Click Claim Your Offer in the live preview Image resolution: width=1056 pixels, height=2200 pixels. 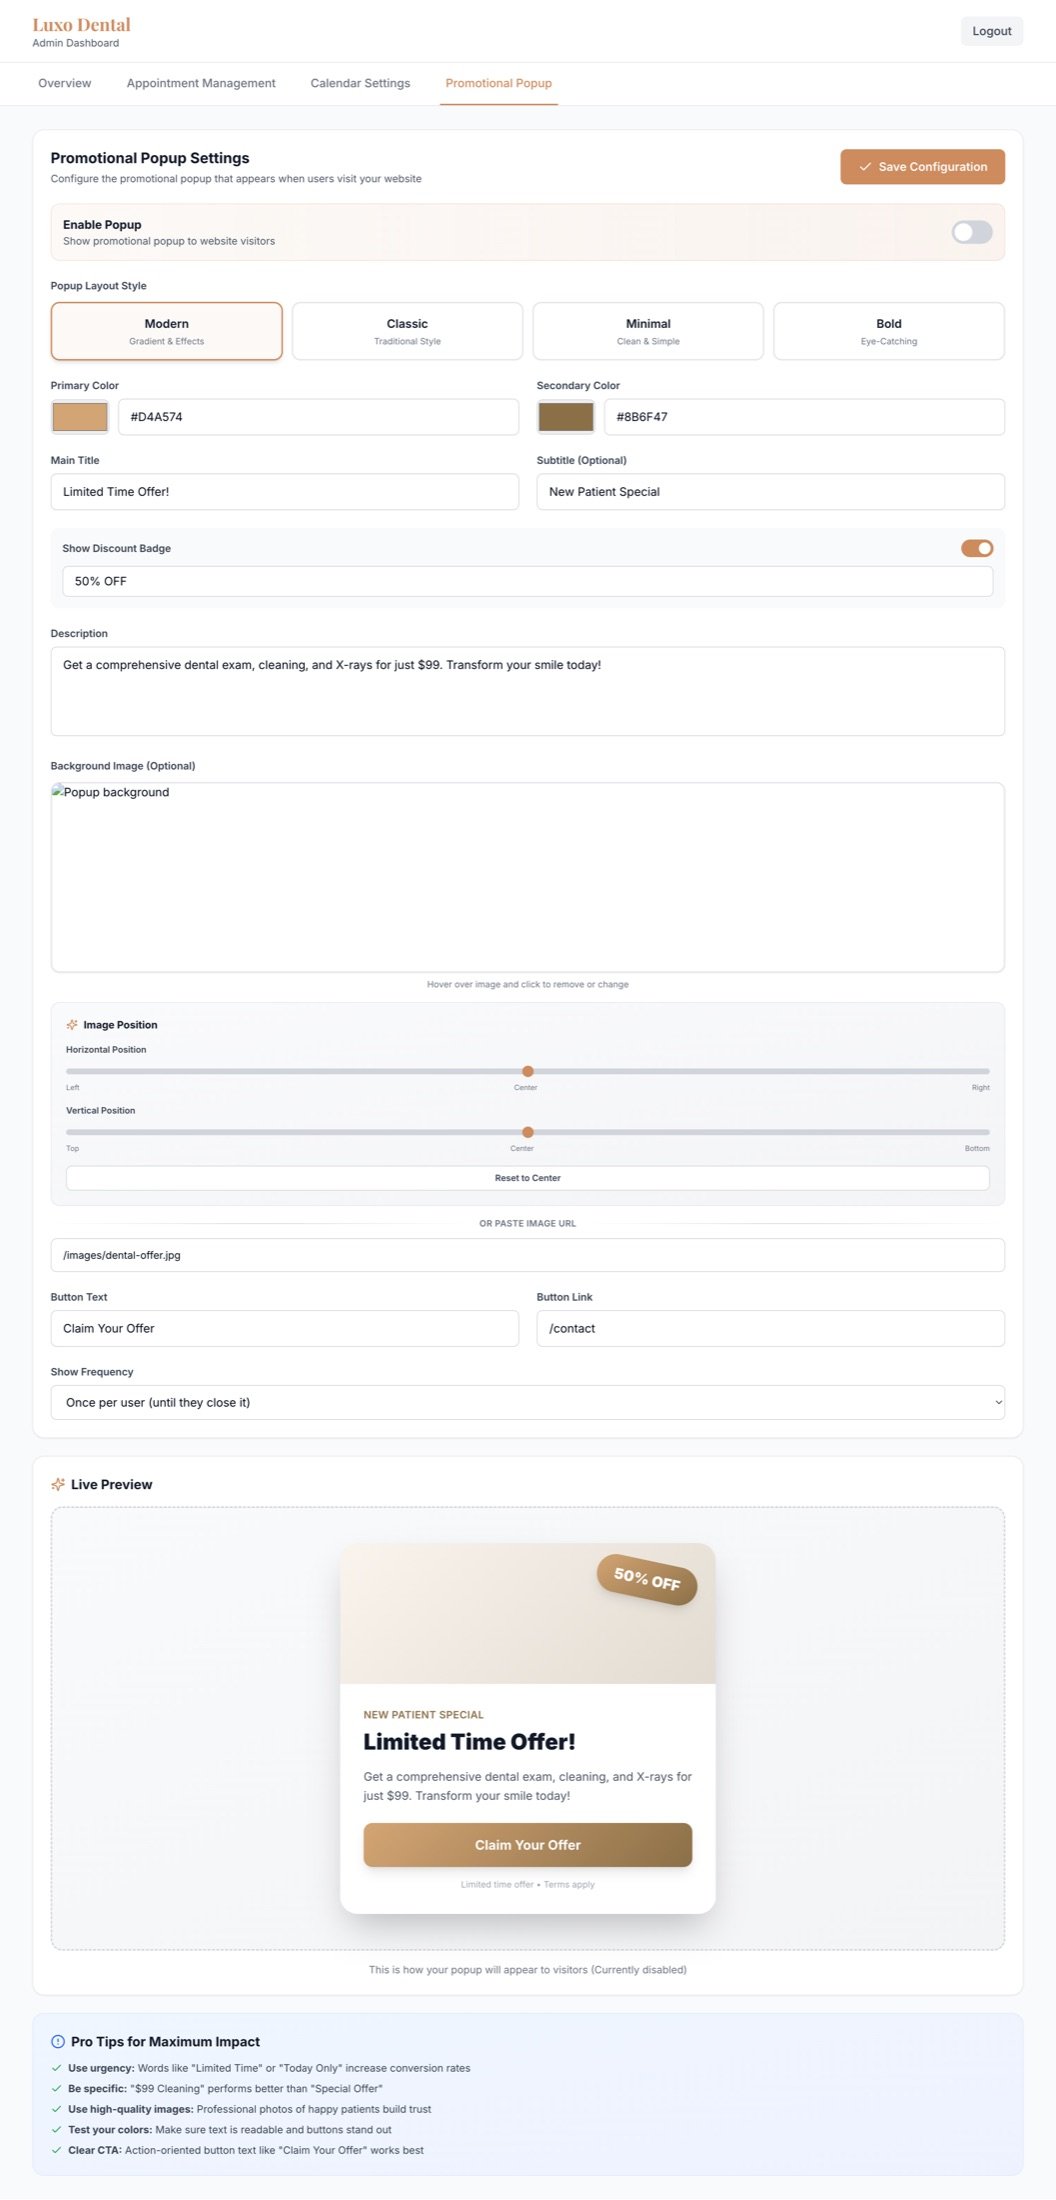tap(527, 1844)
